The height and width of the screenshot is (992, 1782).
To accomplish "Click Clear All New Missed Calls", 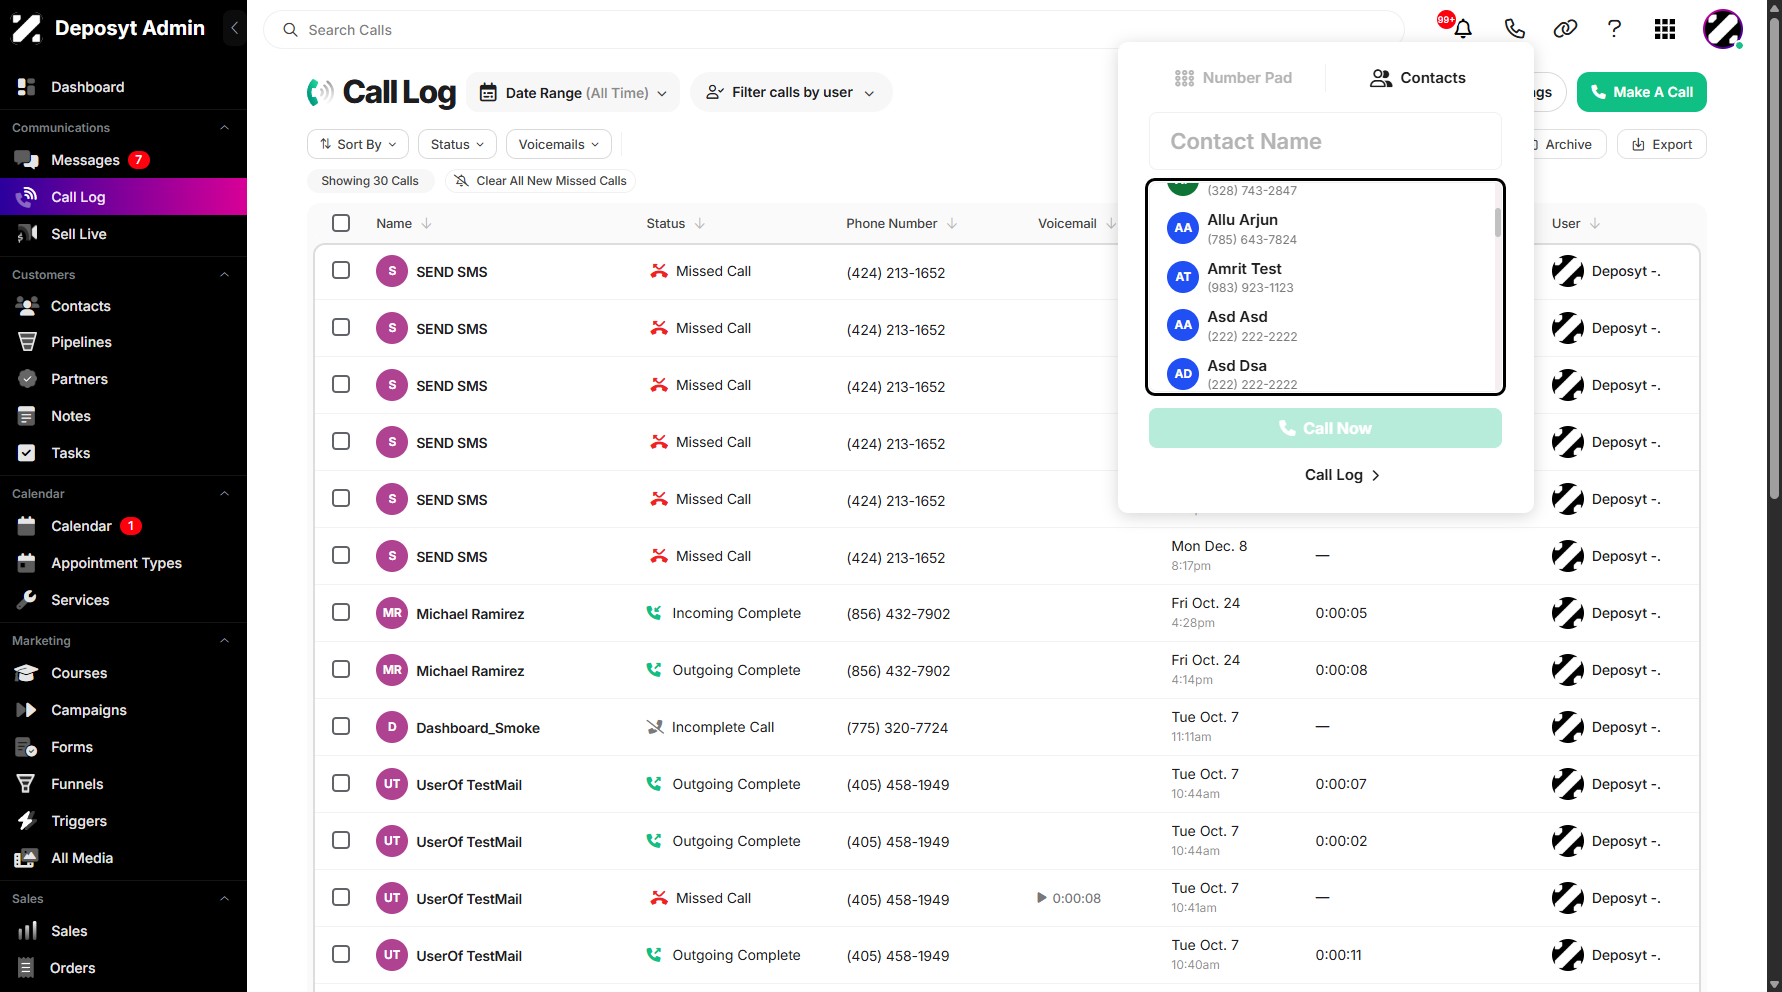I will pyautogui.click(x=541, y=181).
